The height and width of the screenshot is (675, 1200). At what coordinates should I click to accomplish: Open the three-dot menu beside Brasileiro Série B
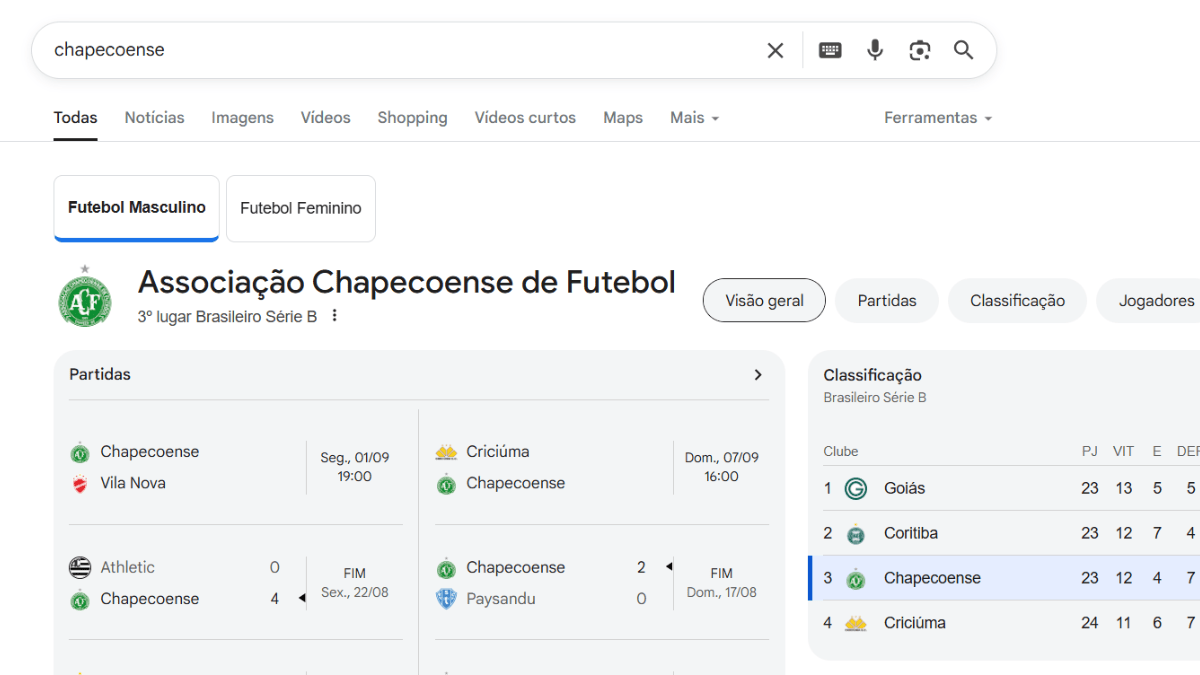pos(335,316)
